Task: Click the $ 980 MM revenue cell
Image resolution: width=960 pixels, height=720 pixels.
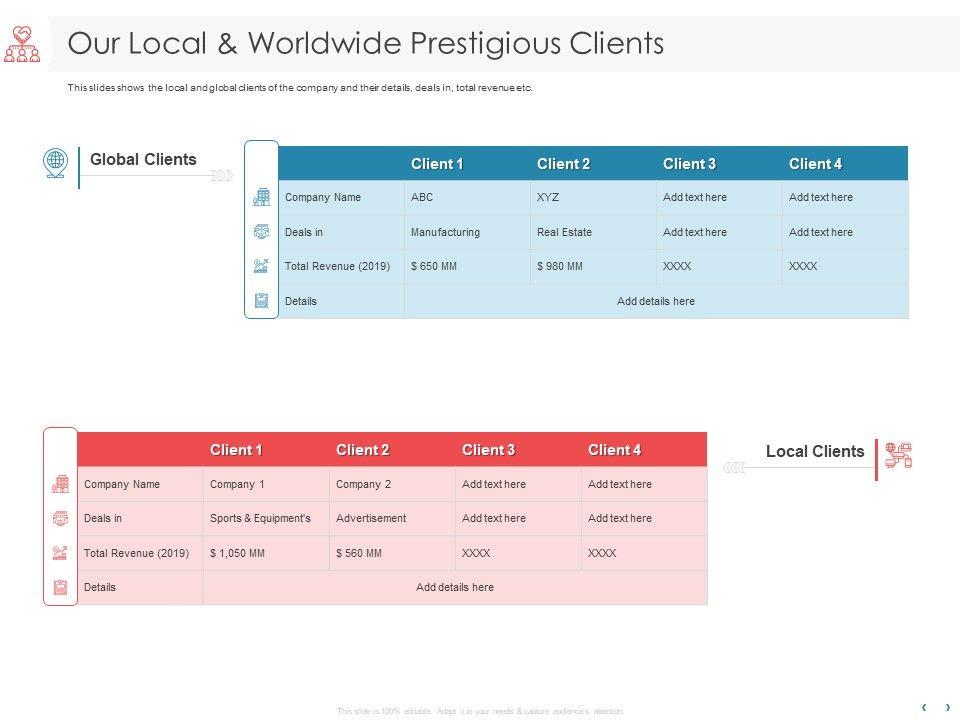Action: tap(560, 266)
